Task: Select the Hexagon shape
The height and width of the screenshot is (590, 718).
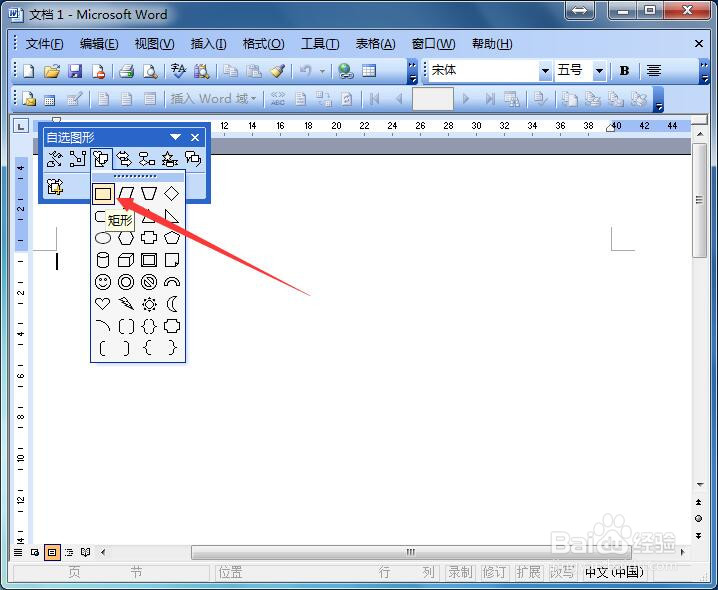Action: pos(126,238)
